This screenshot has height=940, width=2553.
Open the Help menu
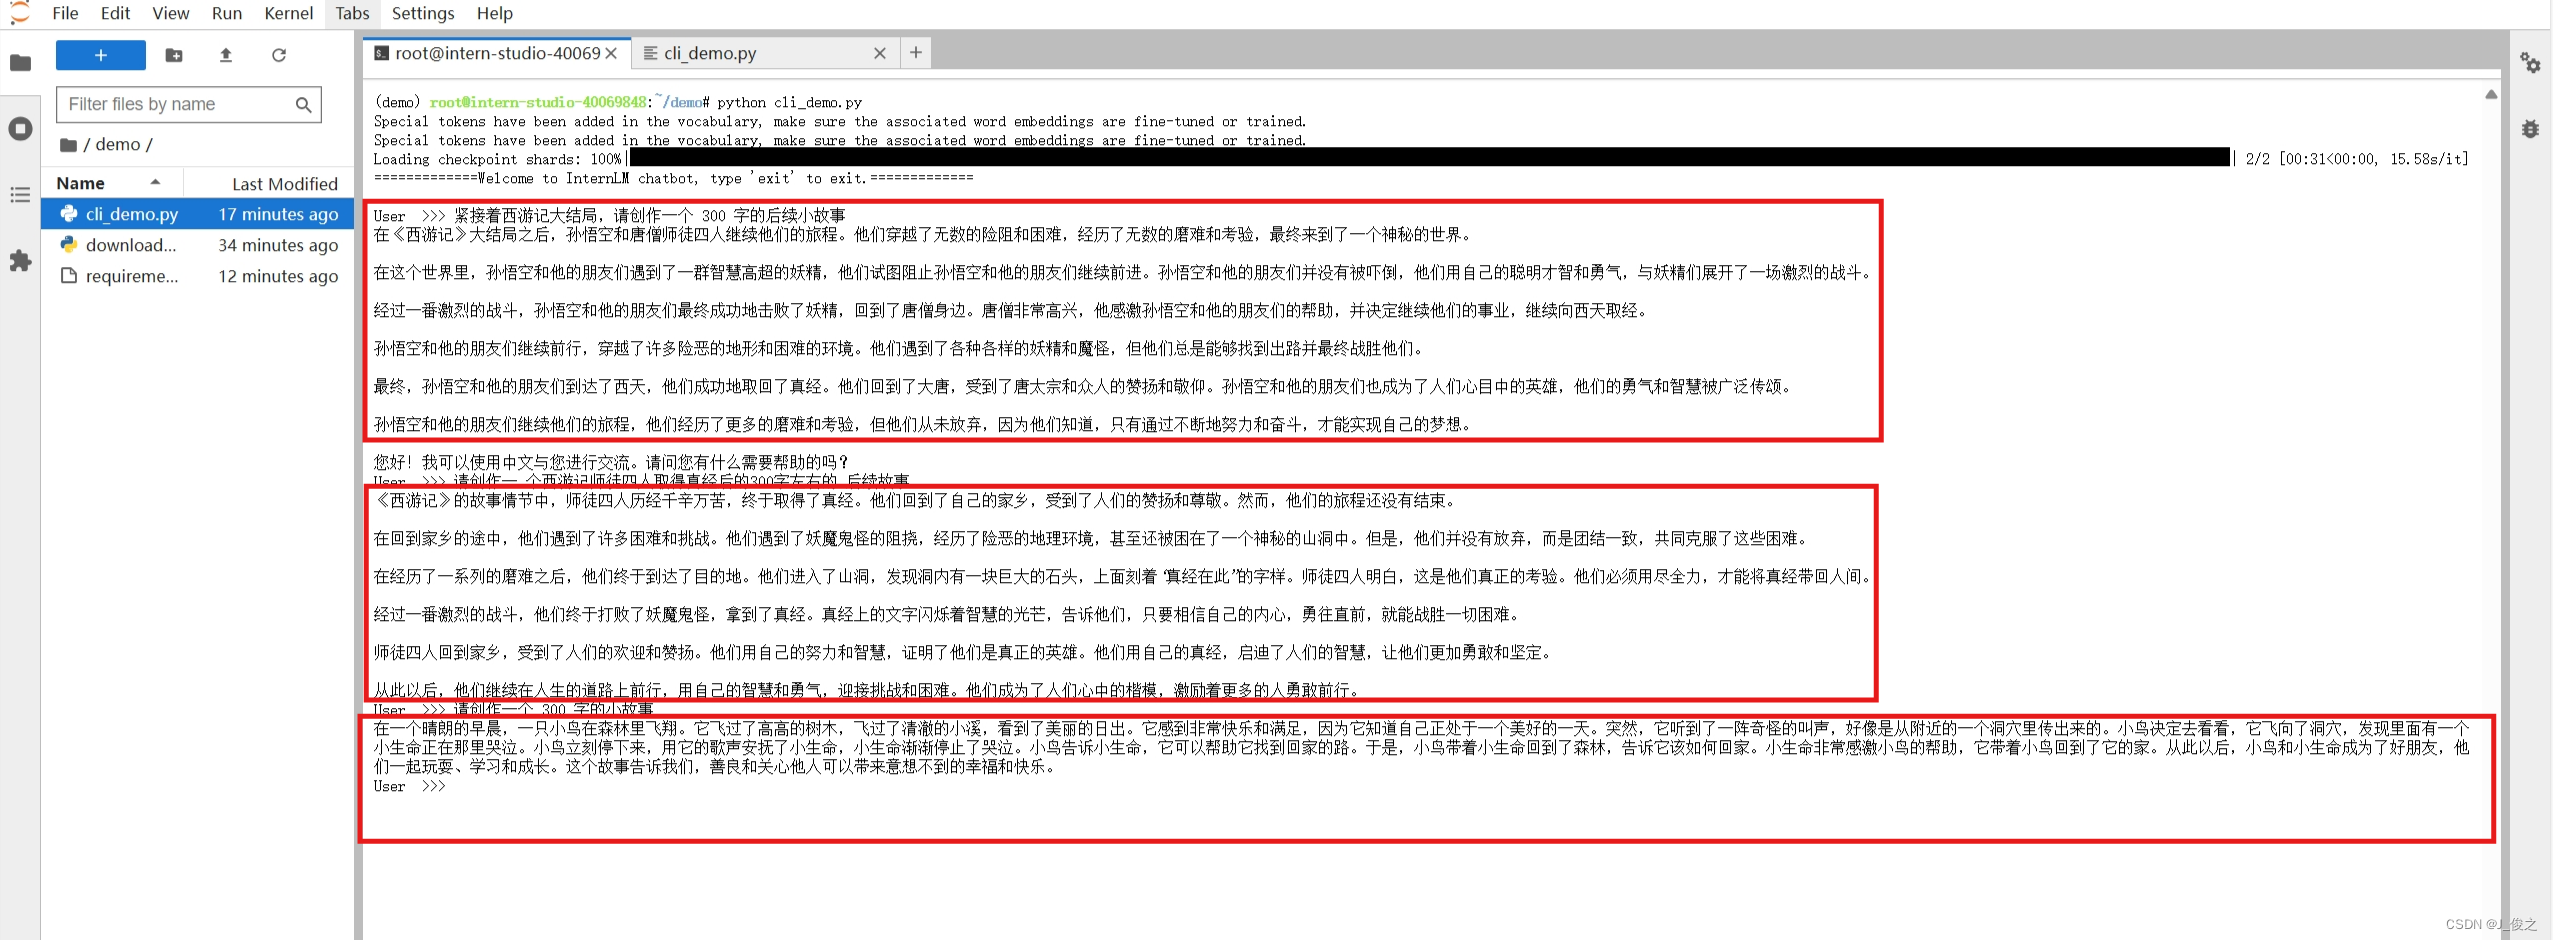pyautogui.click(x=494, y=13)
